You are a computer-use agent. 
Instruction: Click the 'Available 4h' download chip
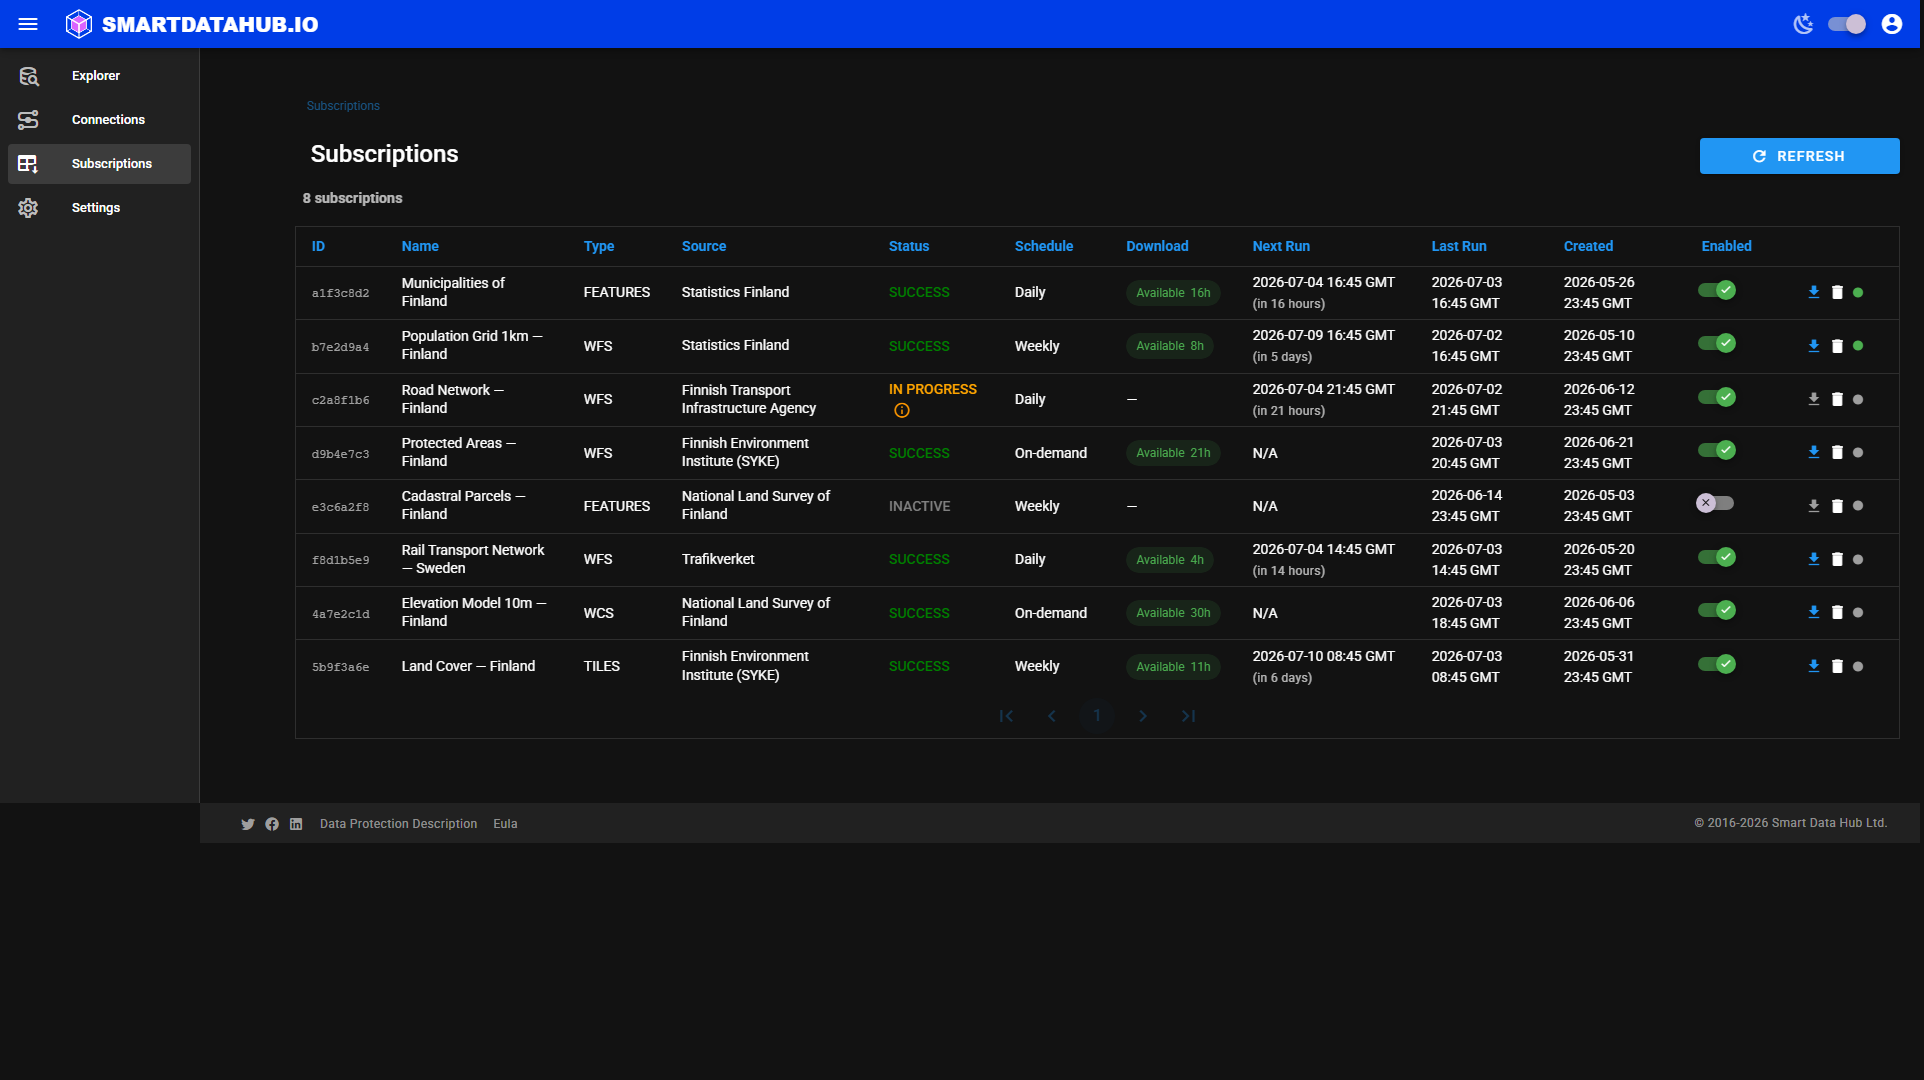(x=1170, y=560)
